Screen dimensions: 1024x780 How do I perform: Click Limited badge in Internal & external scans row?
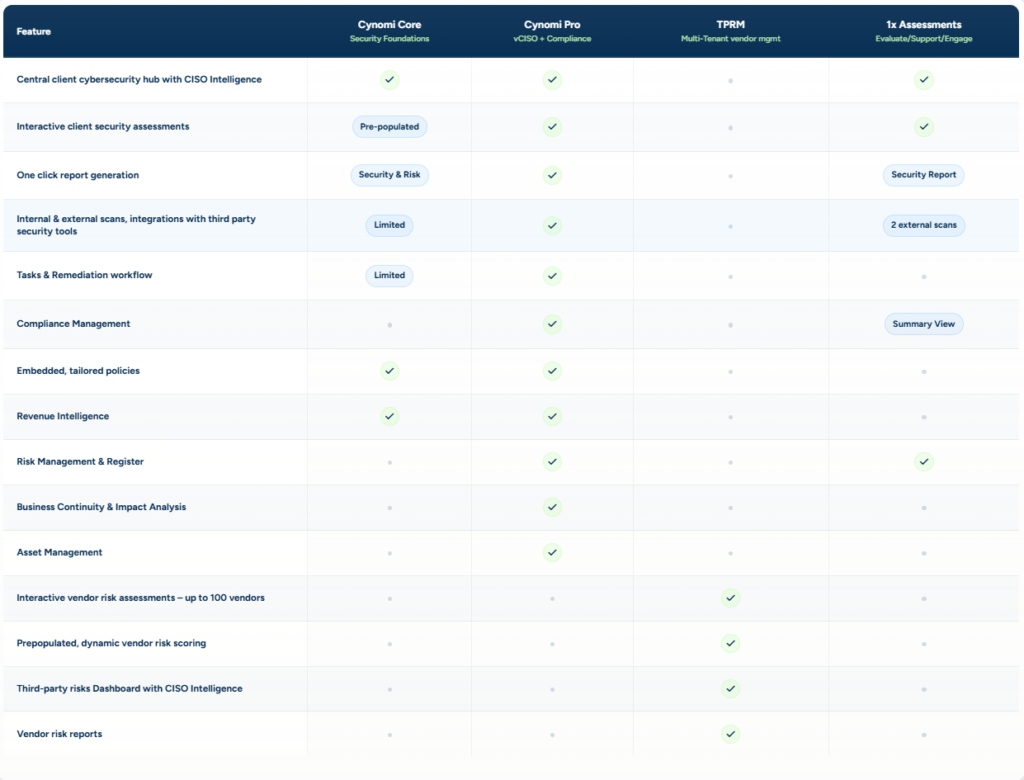point(389,225)
